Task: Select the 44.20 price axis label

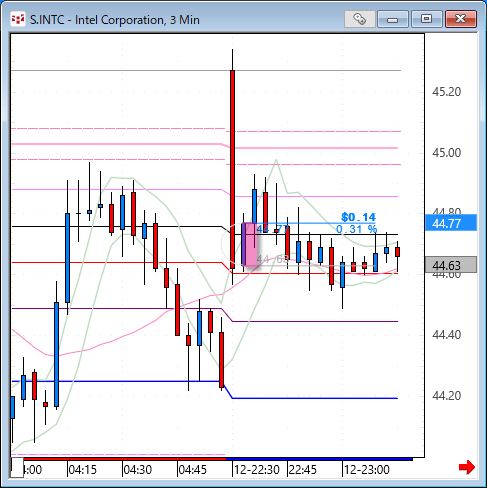Action: click(x=446, y=396)
